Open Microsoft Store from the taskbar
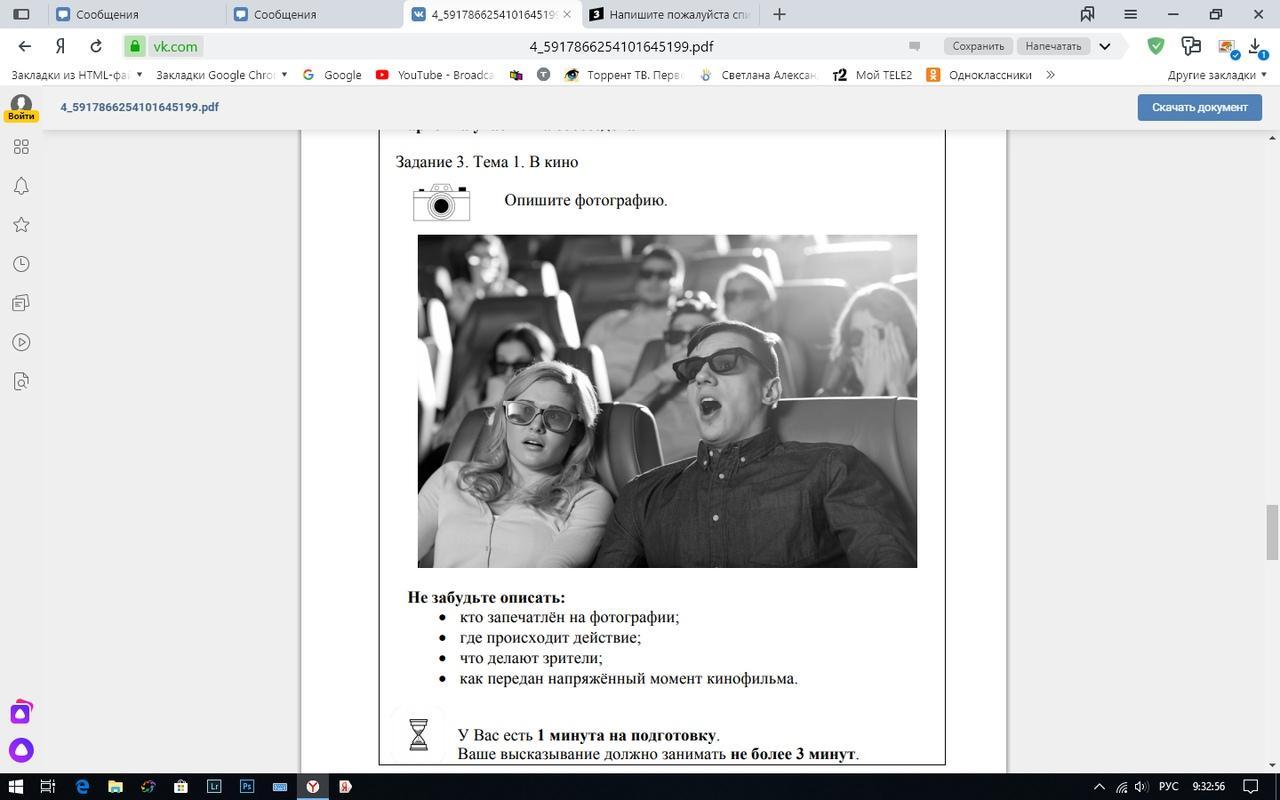1280x800 pixels. pyautogui.click(x=181, y=786)
